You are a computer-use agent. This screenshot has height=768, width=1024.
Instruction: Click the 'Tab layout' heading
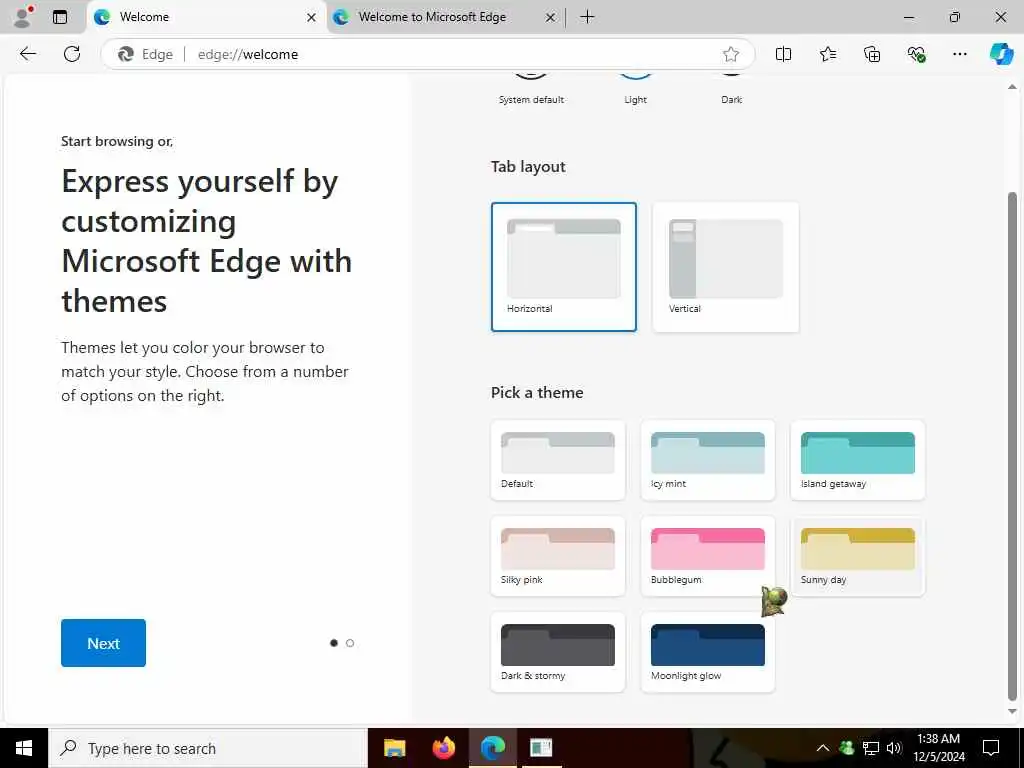point(528,167)
